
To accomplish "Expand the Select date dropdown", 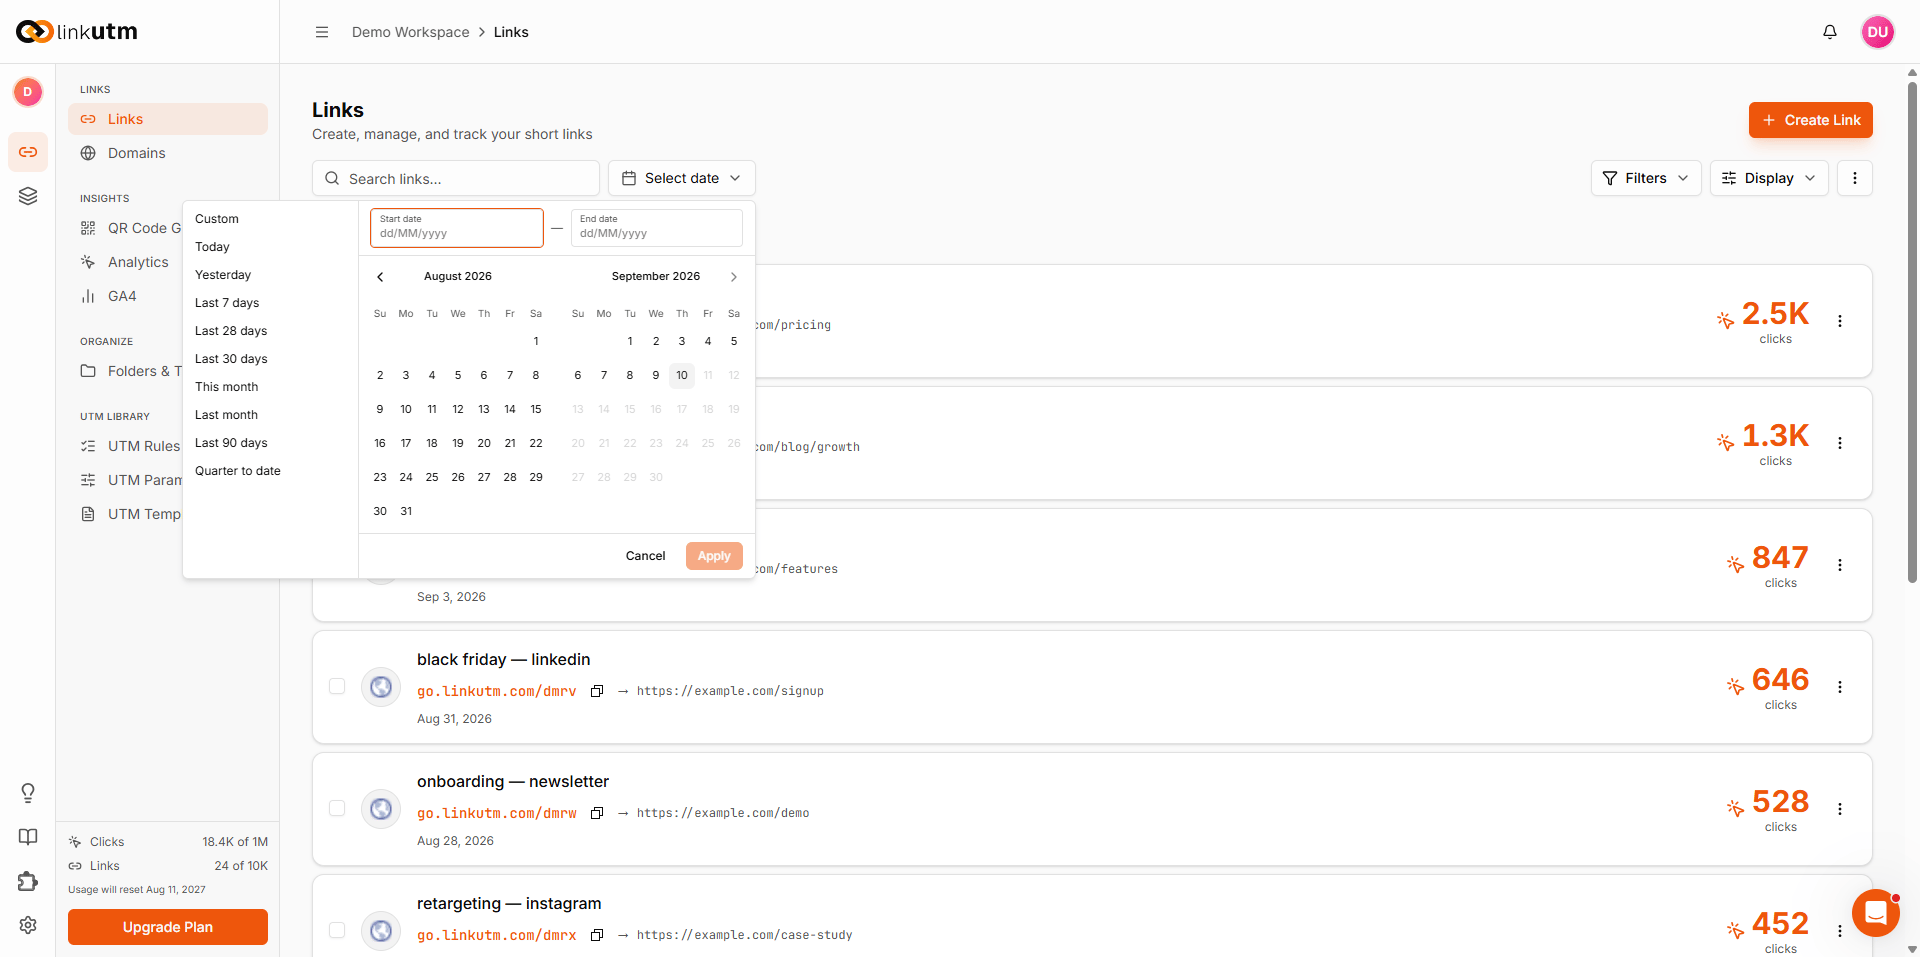I will tap(682, 178).
